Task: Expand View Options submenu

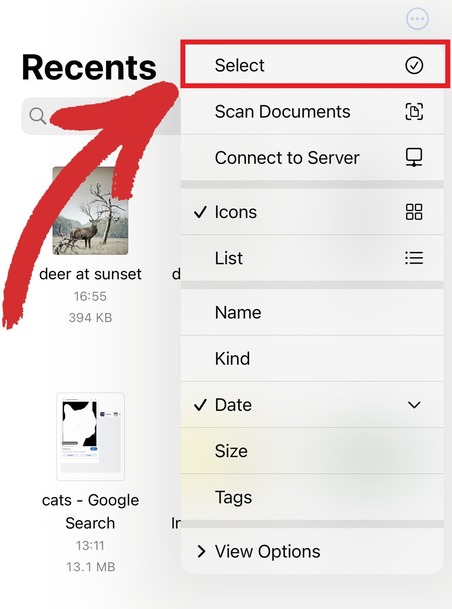Action: click(x=312, y=551)
